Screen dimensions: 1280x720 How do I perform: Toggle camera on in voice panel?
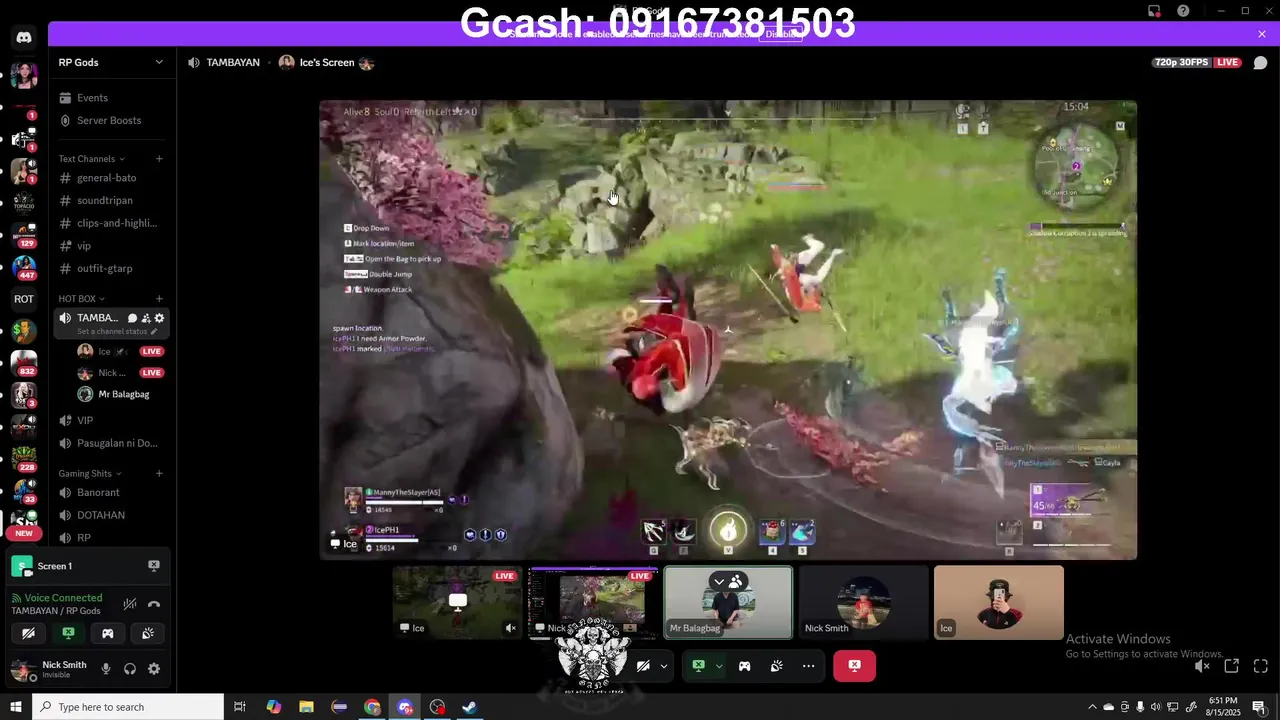pyautogui.click(x=28, y=633)
